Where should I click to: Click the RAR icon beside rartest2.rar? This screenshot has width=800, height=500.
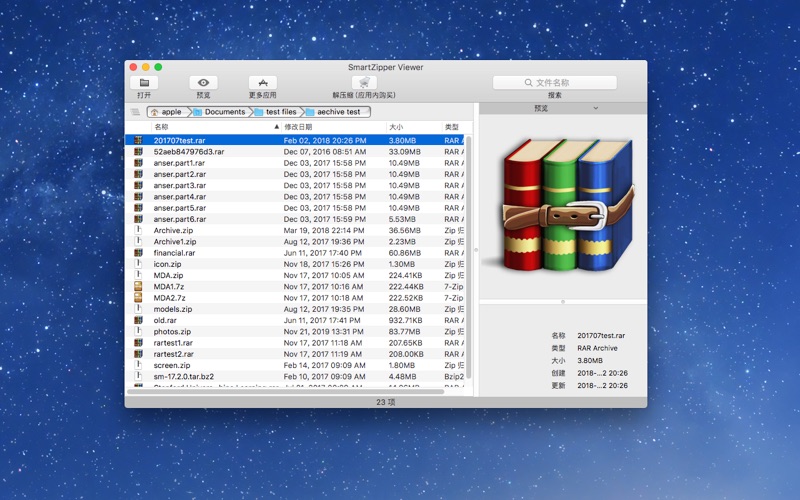[138, 354]
